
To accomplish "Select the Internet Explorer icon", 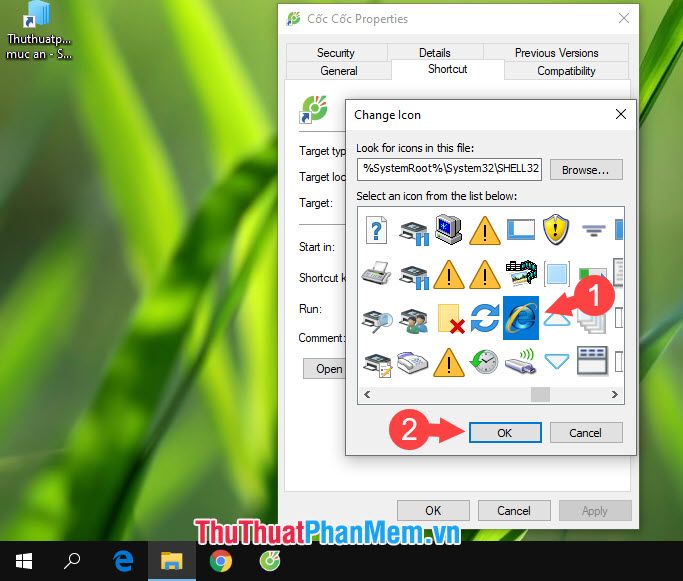I will pos(521,318).
